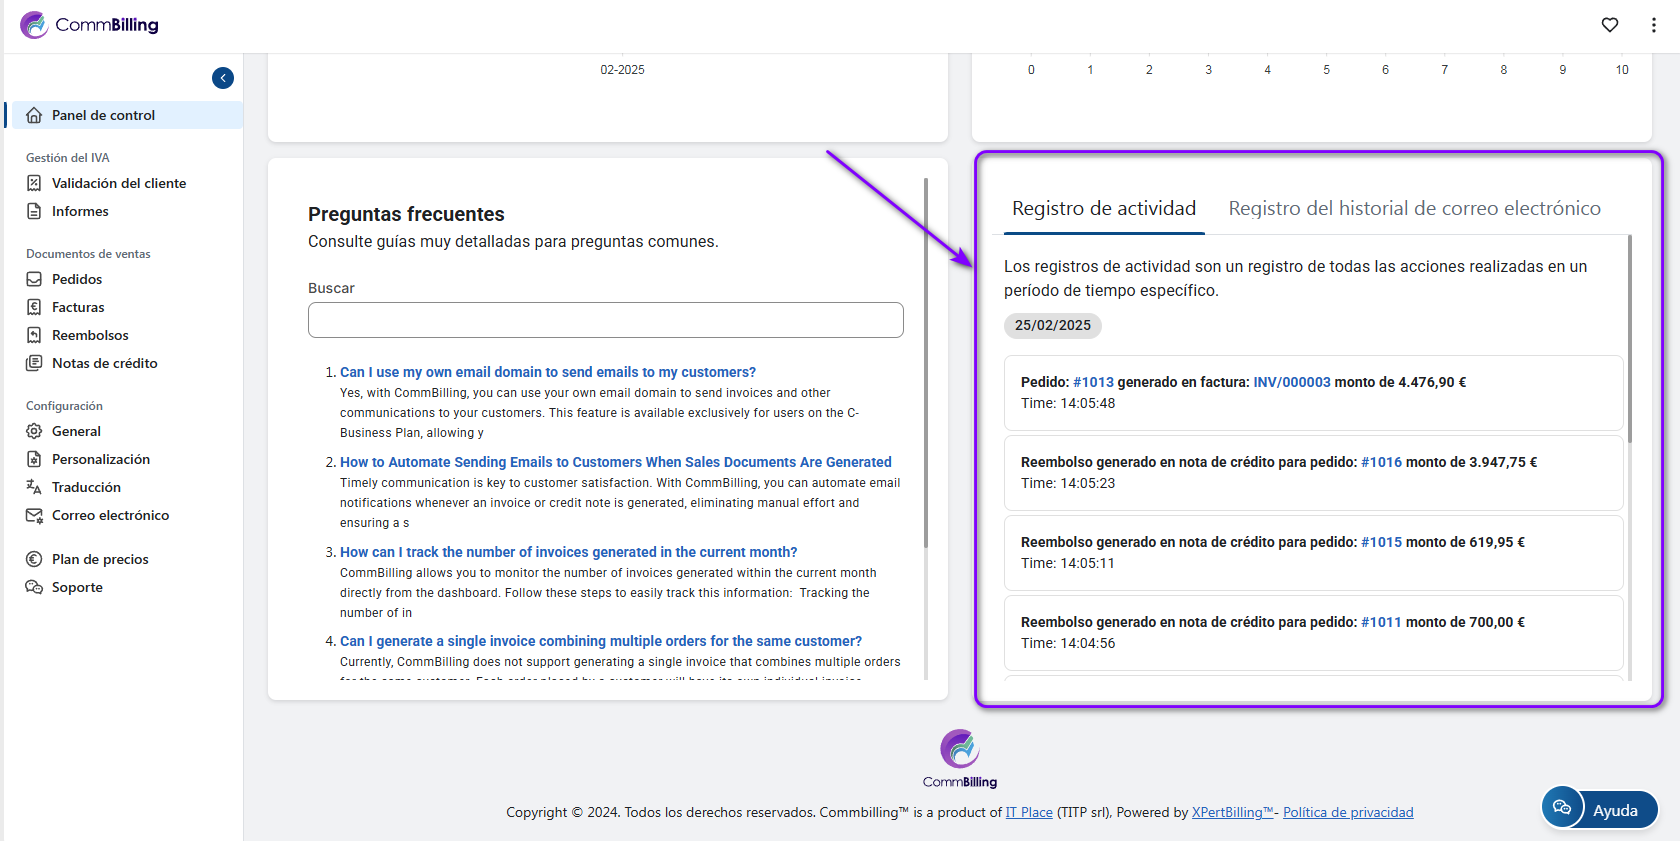Image resolution: width=1680 pixels, height=841 pixels.
Task: Open Correo electrónico settings
Action: (x=110, y=515)
